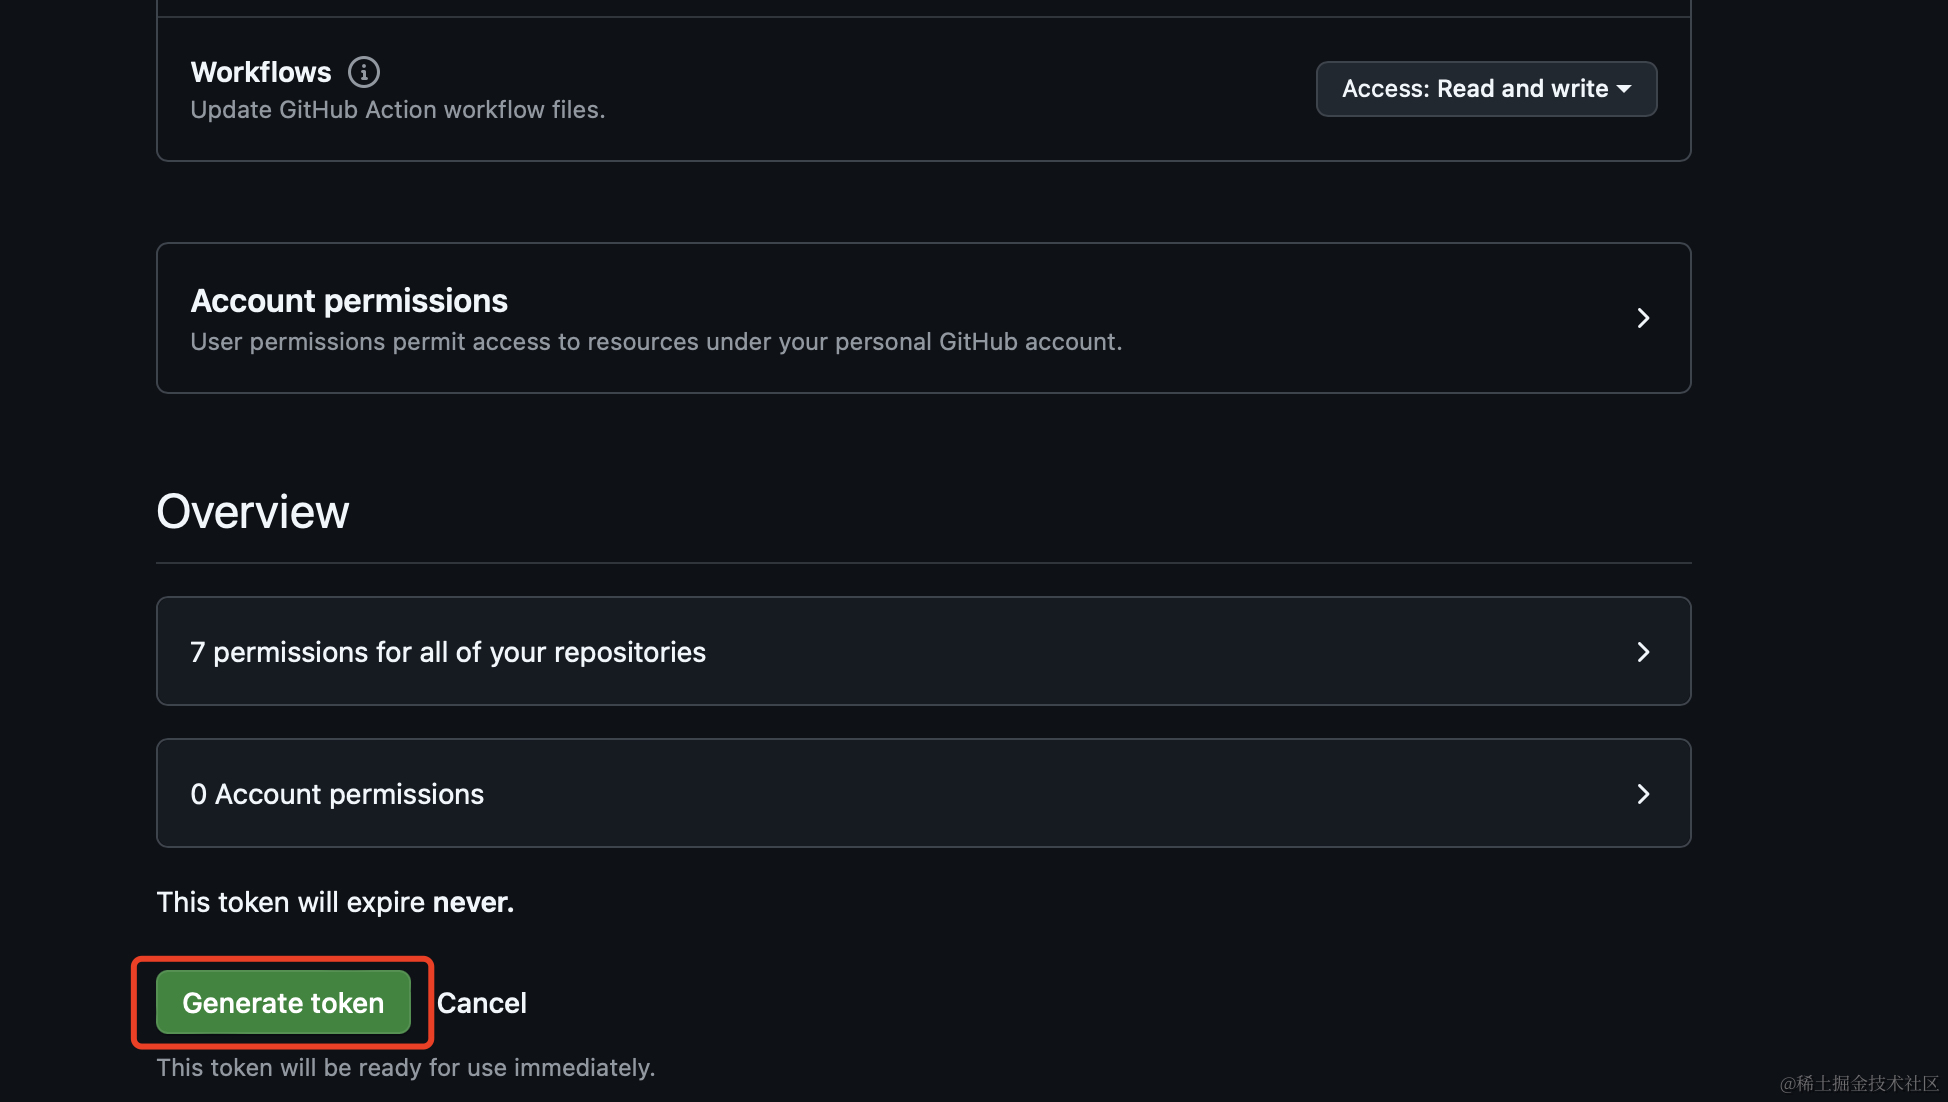Click the Overview section heading
The width and height of the screenshot is (1948, 1102).
pyautogui.click(x=253, y=512)
